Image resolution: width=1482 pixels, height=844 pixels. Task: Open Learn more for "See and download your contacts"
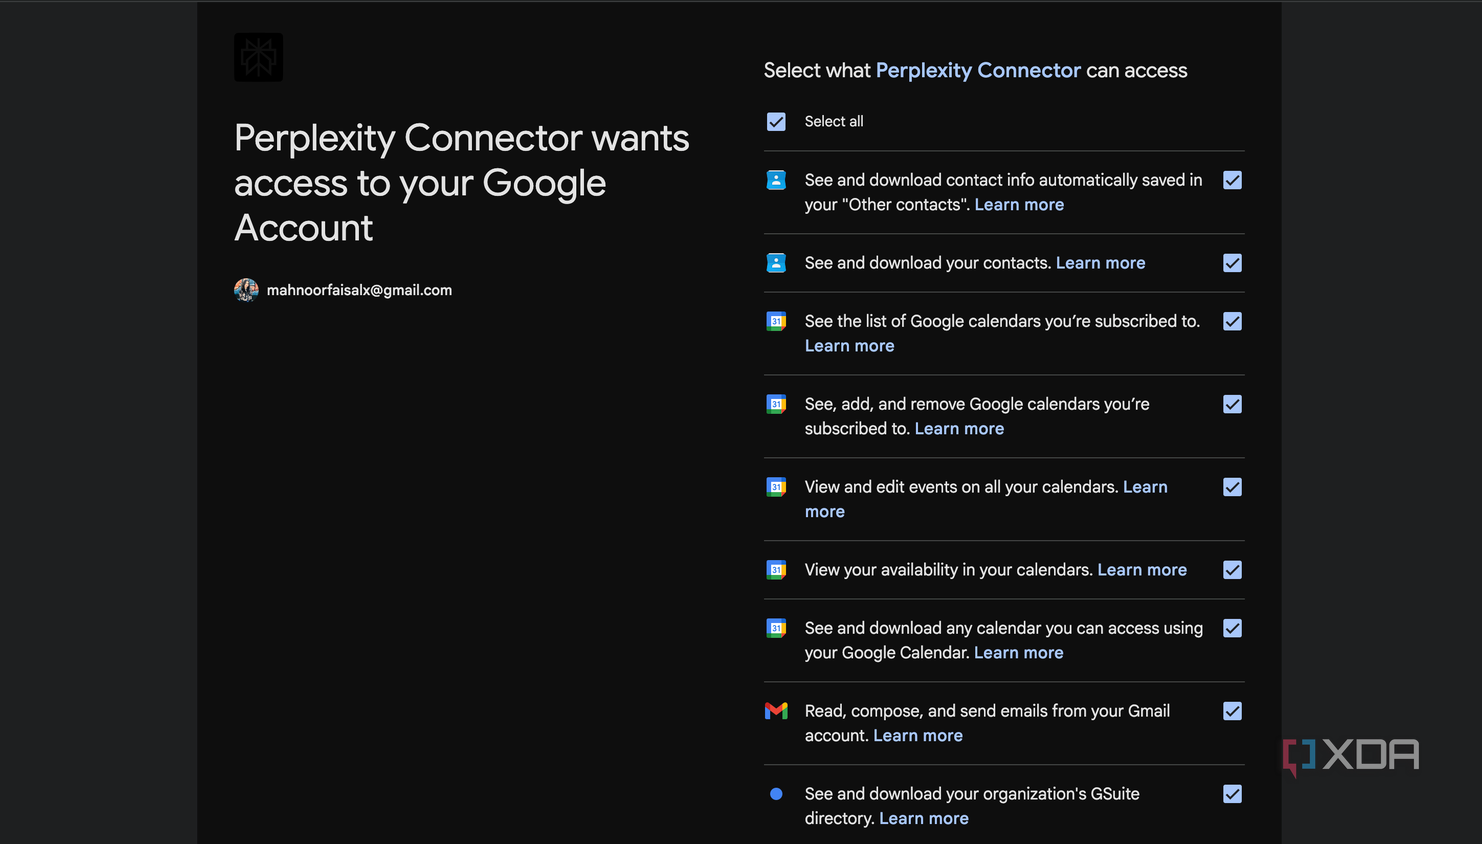click(x=1100, y=263)
